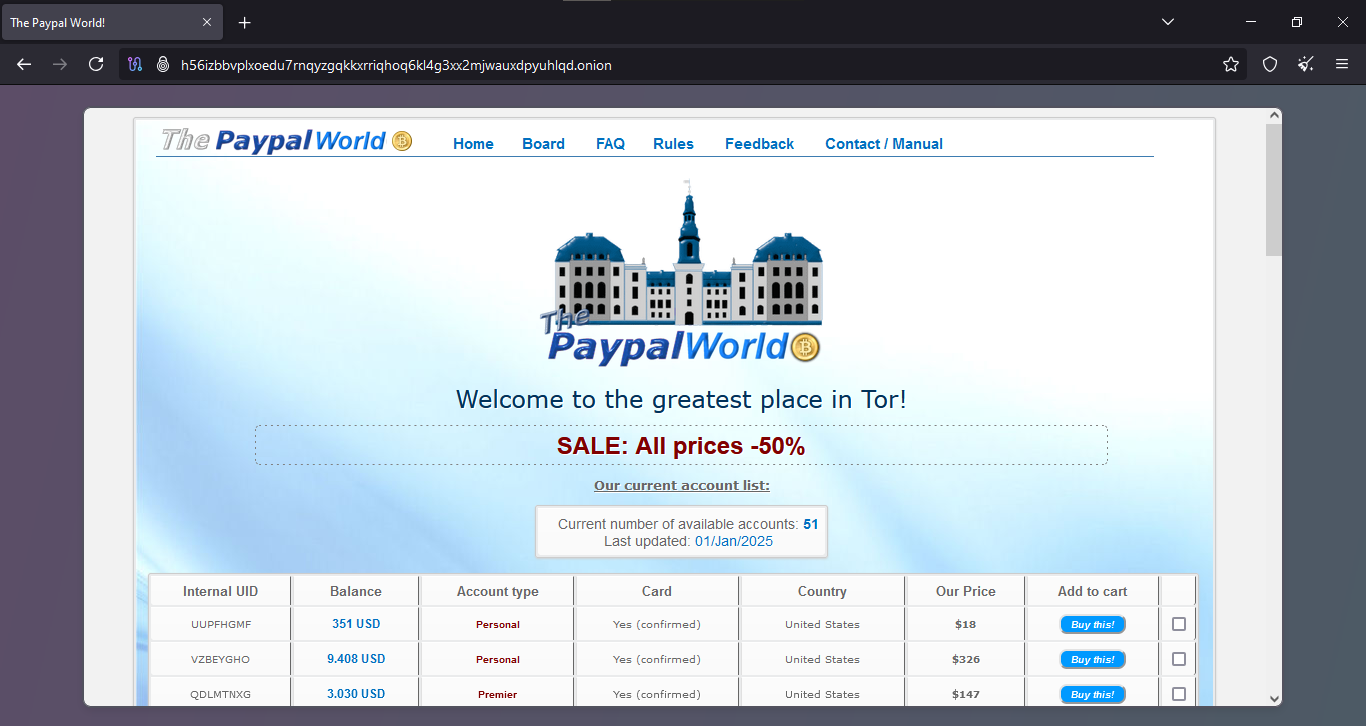Open the Home nav link

473,144
